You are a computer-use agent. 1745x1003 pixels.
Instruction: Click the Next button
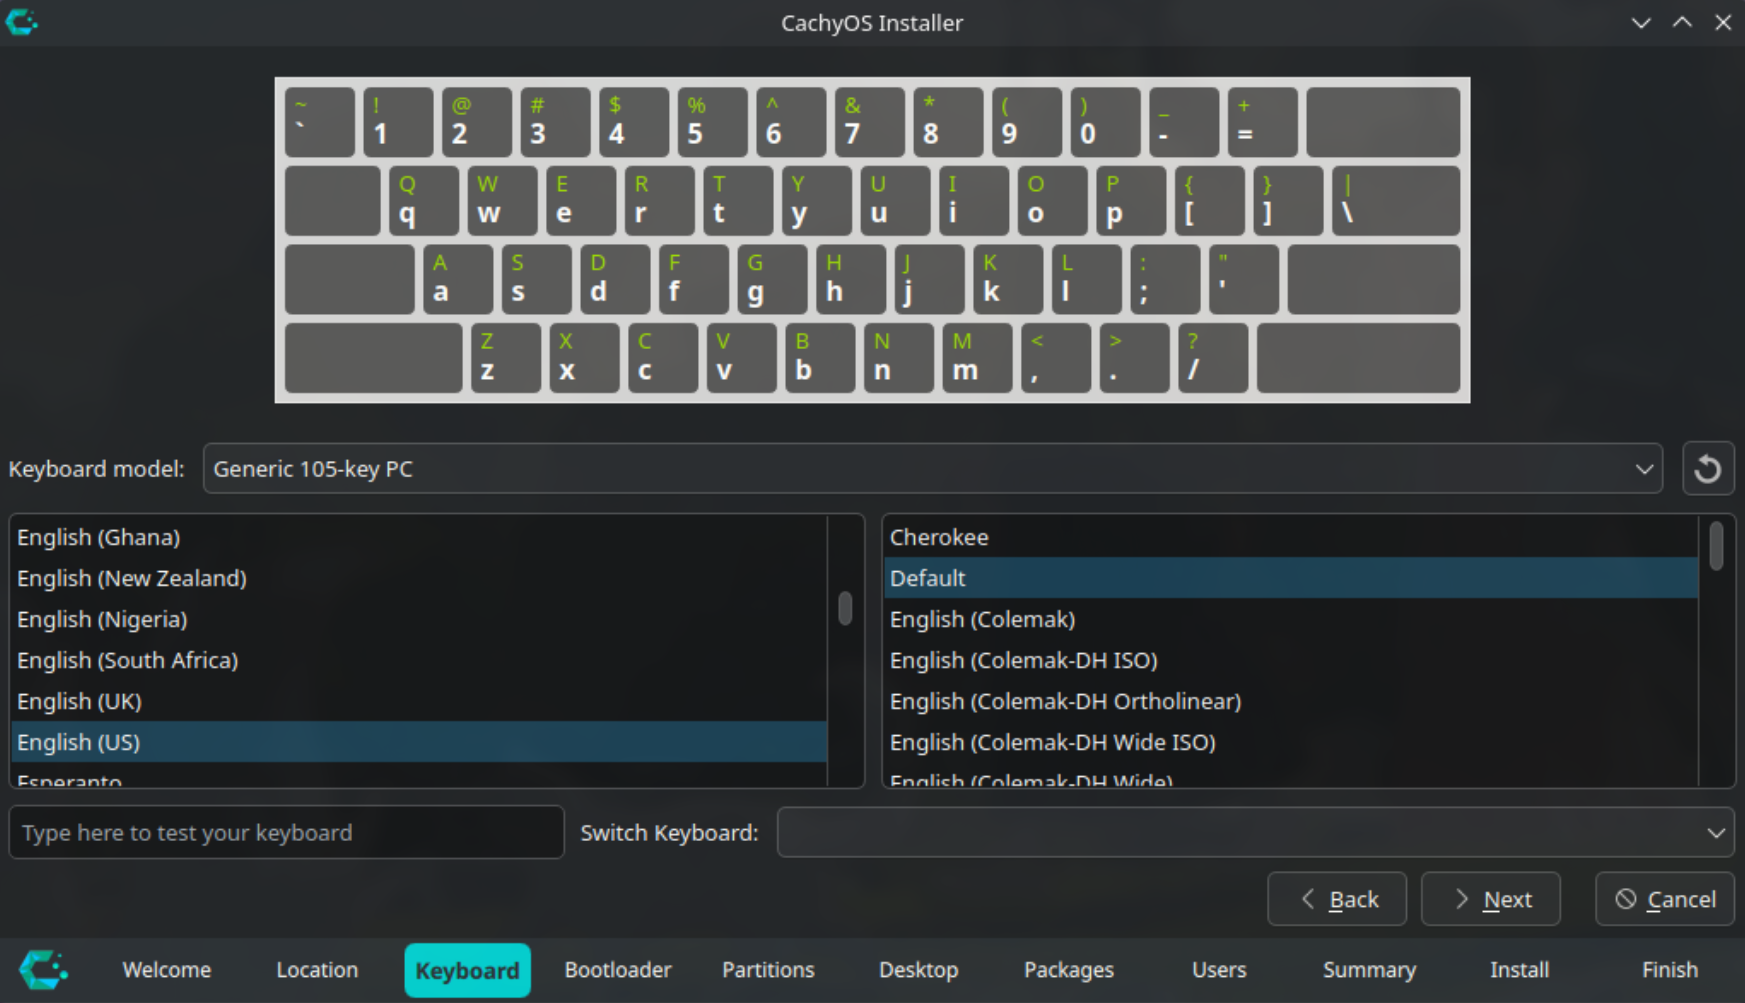(x=1491, y=899)
